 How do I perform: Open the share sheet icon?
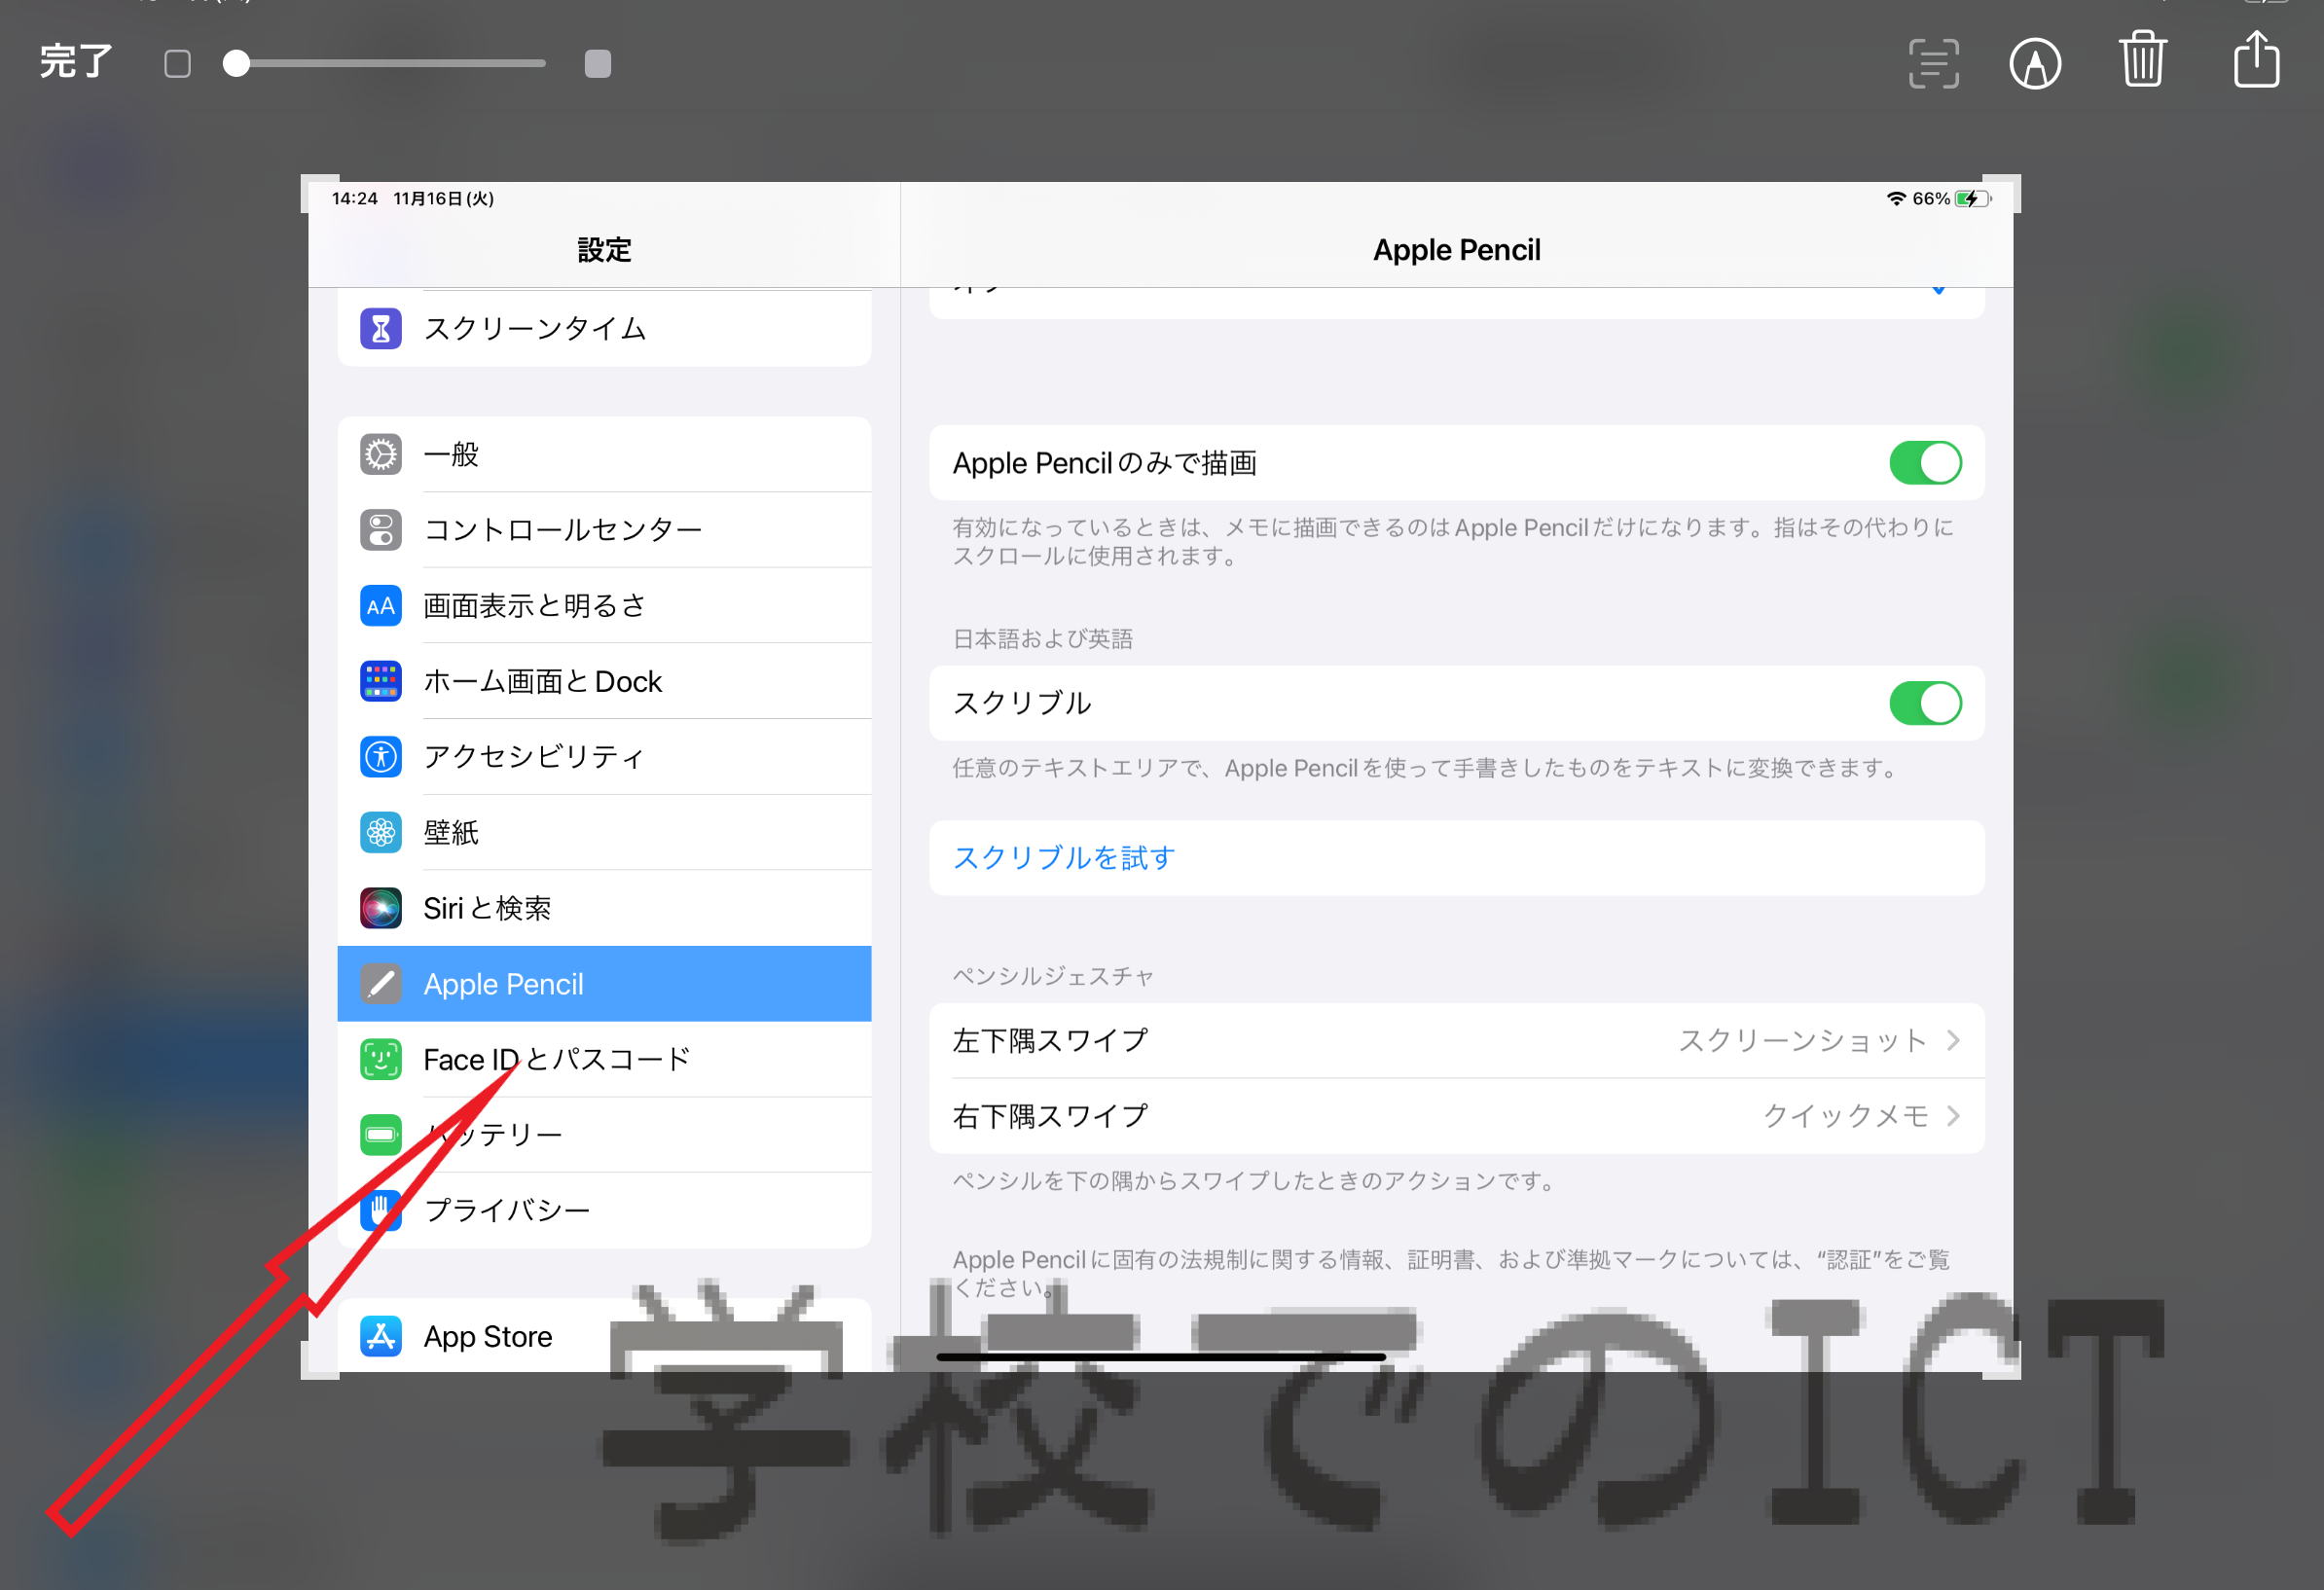click(2256, 59)
